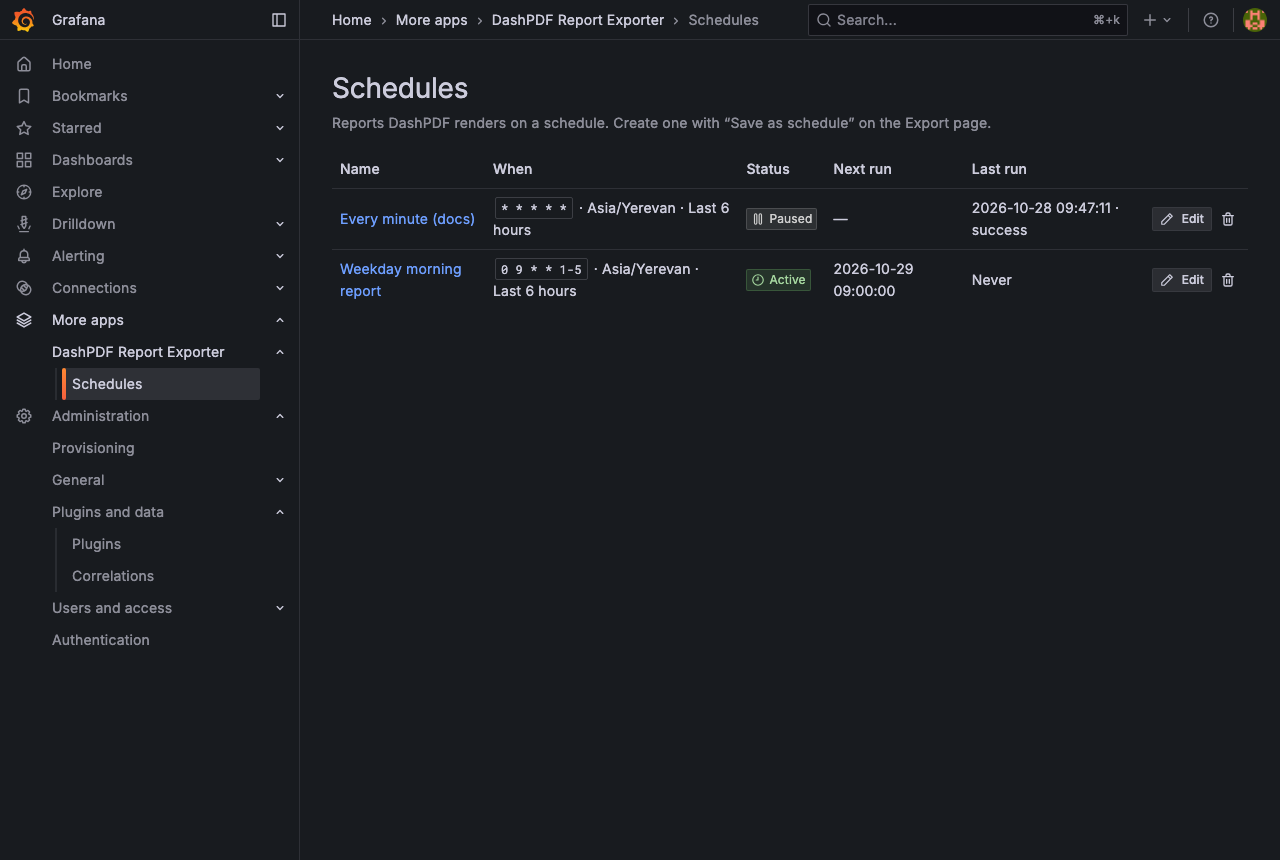This screenshot has width=1280, height=860.
Task: Edit the Weekday morning report schedule
Action: tap(1182, 280)
